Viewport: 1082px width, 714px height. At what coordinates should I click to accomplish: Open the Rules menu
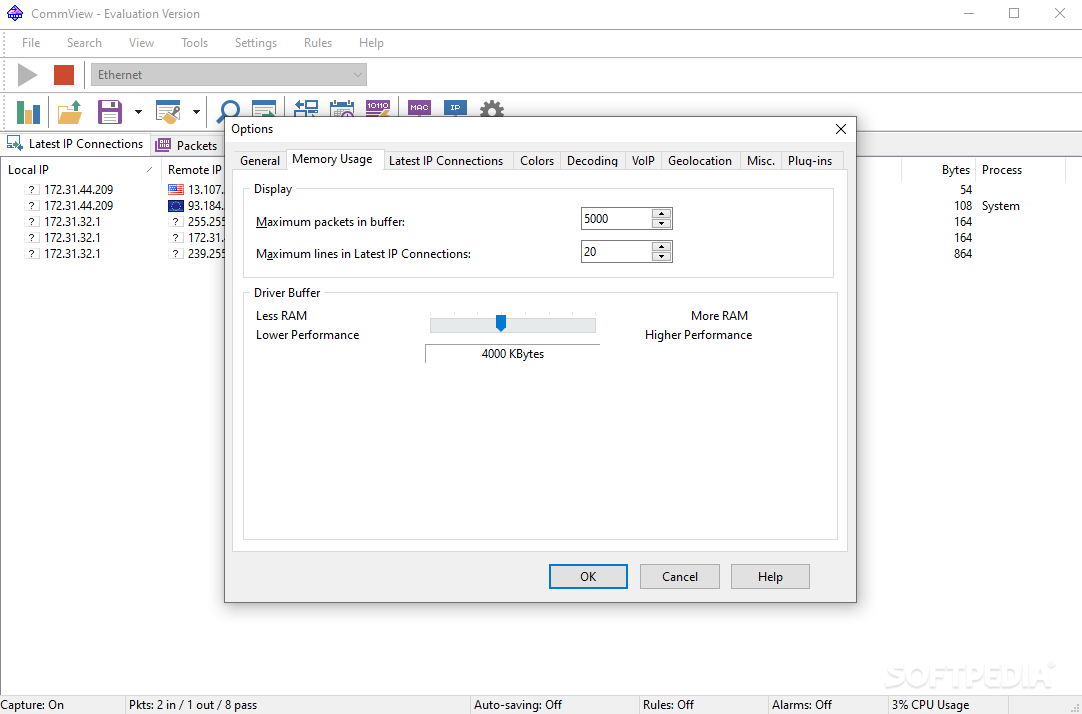pyautogui.click(x=318, y=43)
